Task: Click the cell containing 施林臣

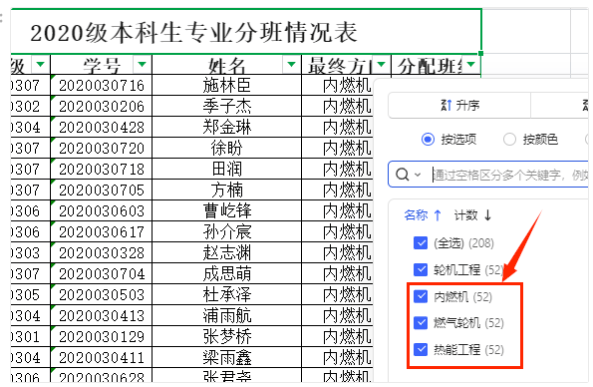Action: 227,85
